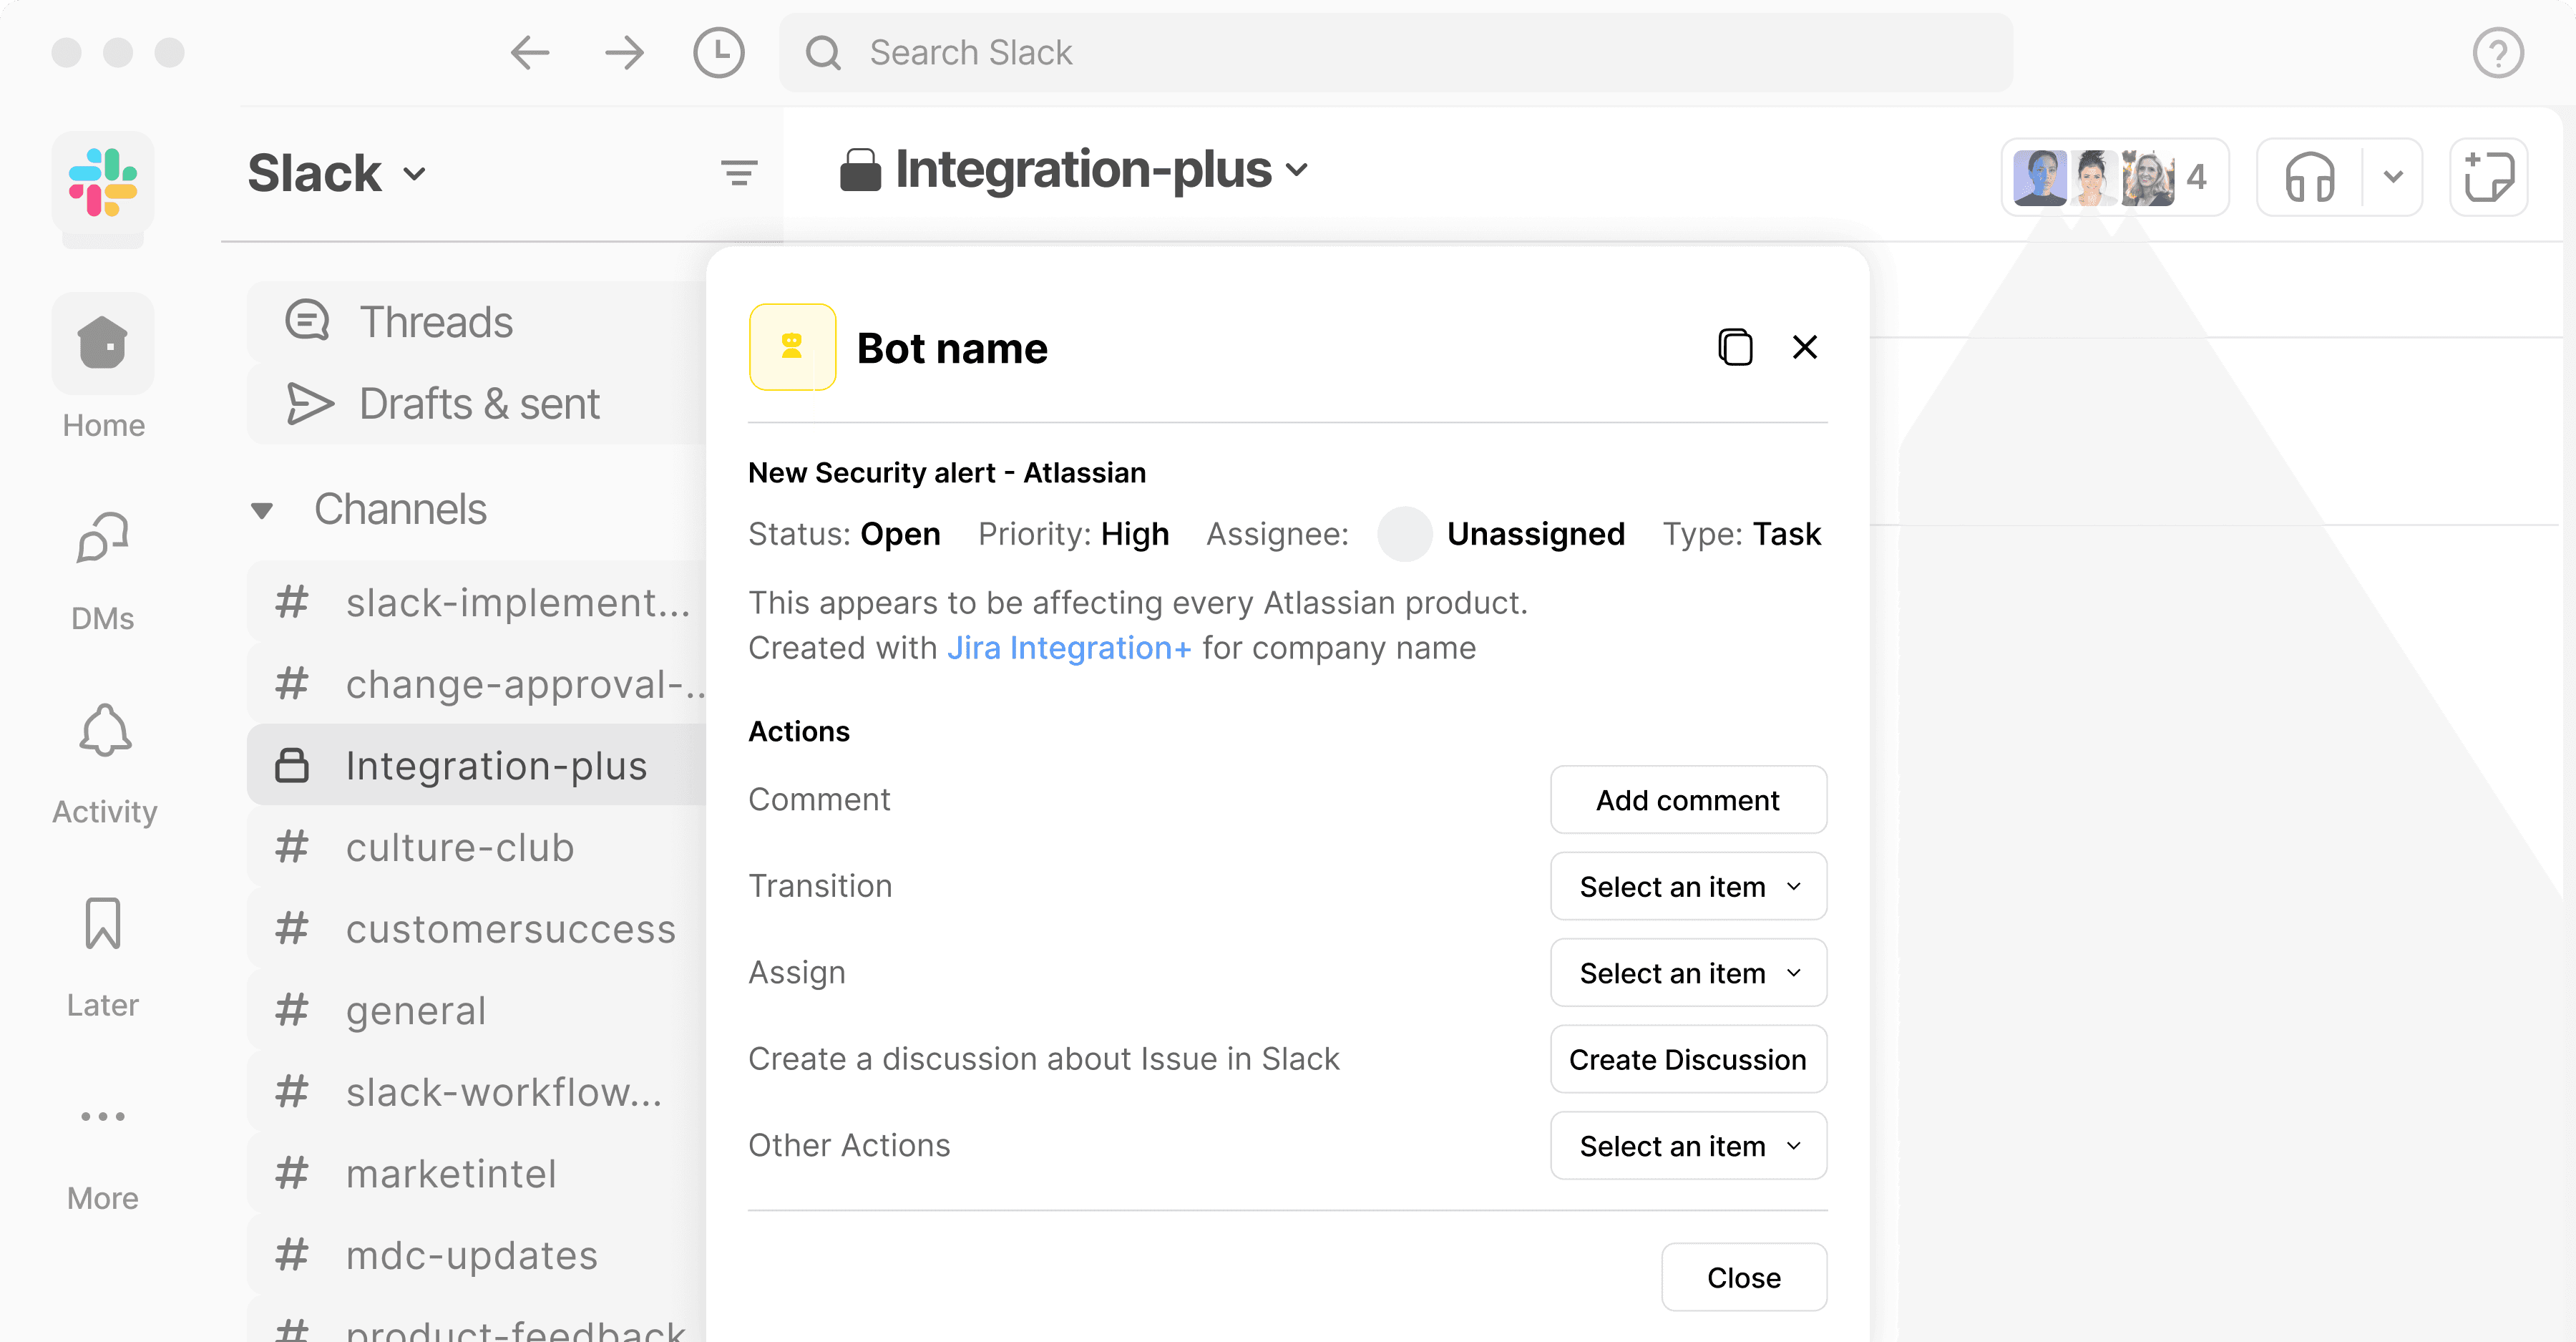Image resolution: width=2576 pixels, height=1342 pixels.
Task: Open the Slack workspace name dropdown
Action: click(x=336, y=174)
